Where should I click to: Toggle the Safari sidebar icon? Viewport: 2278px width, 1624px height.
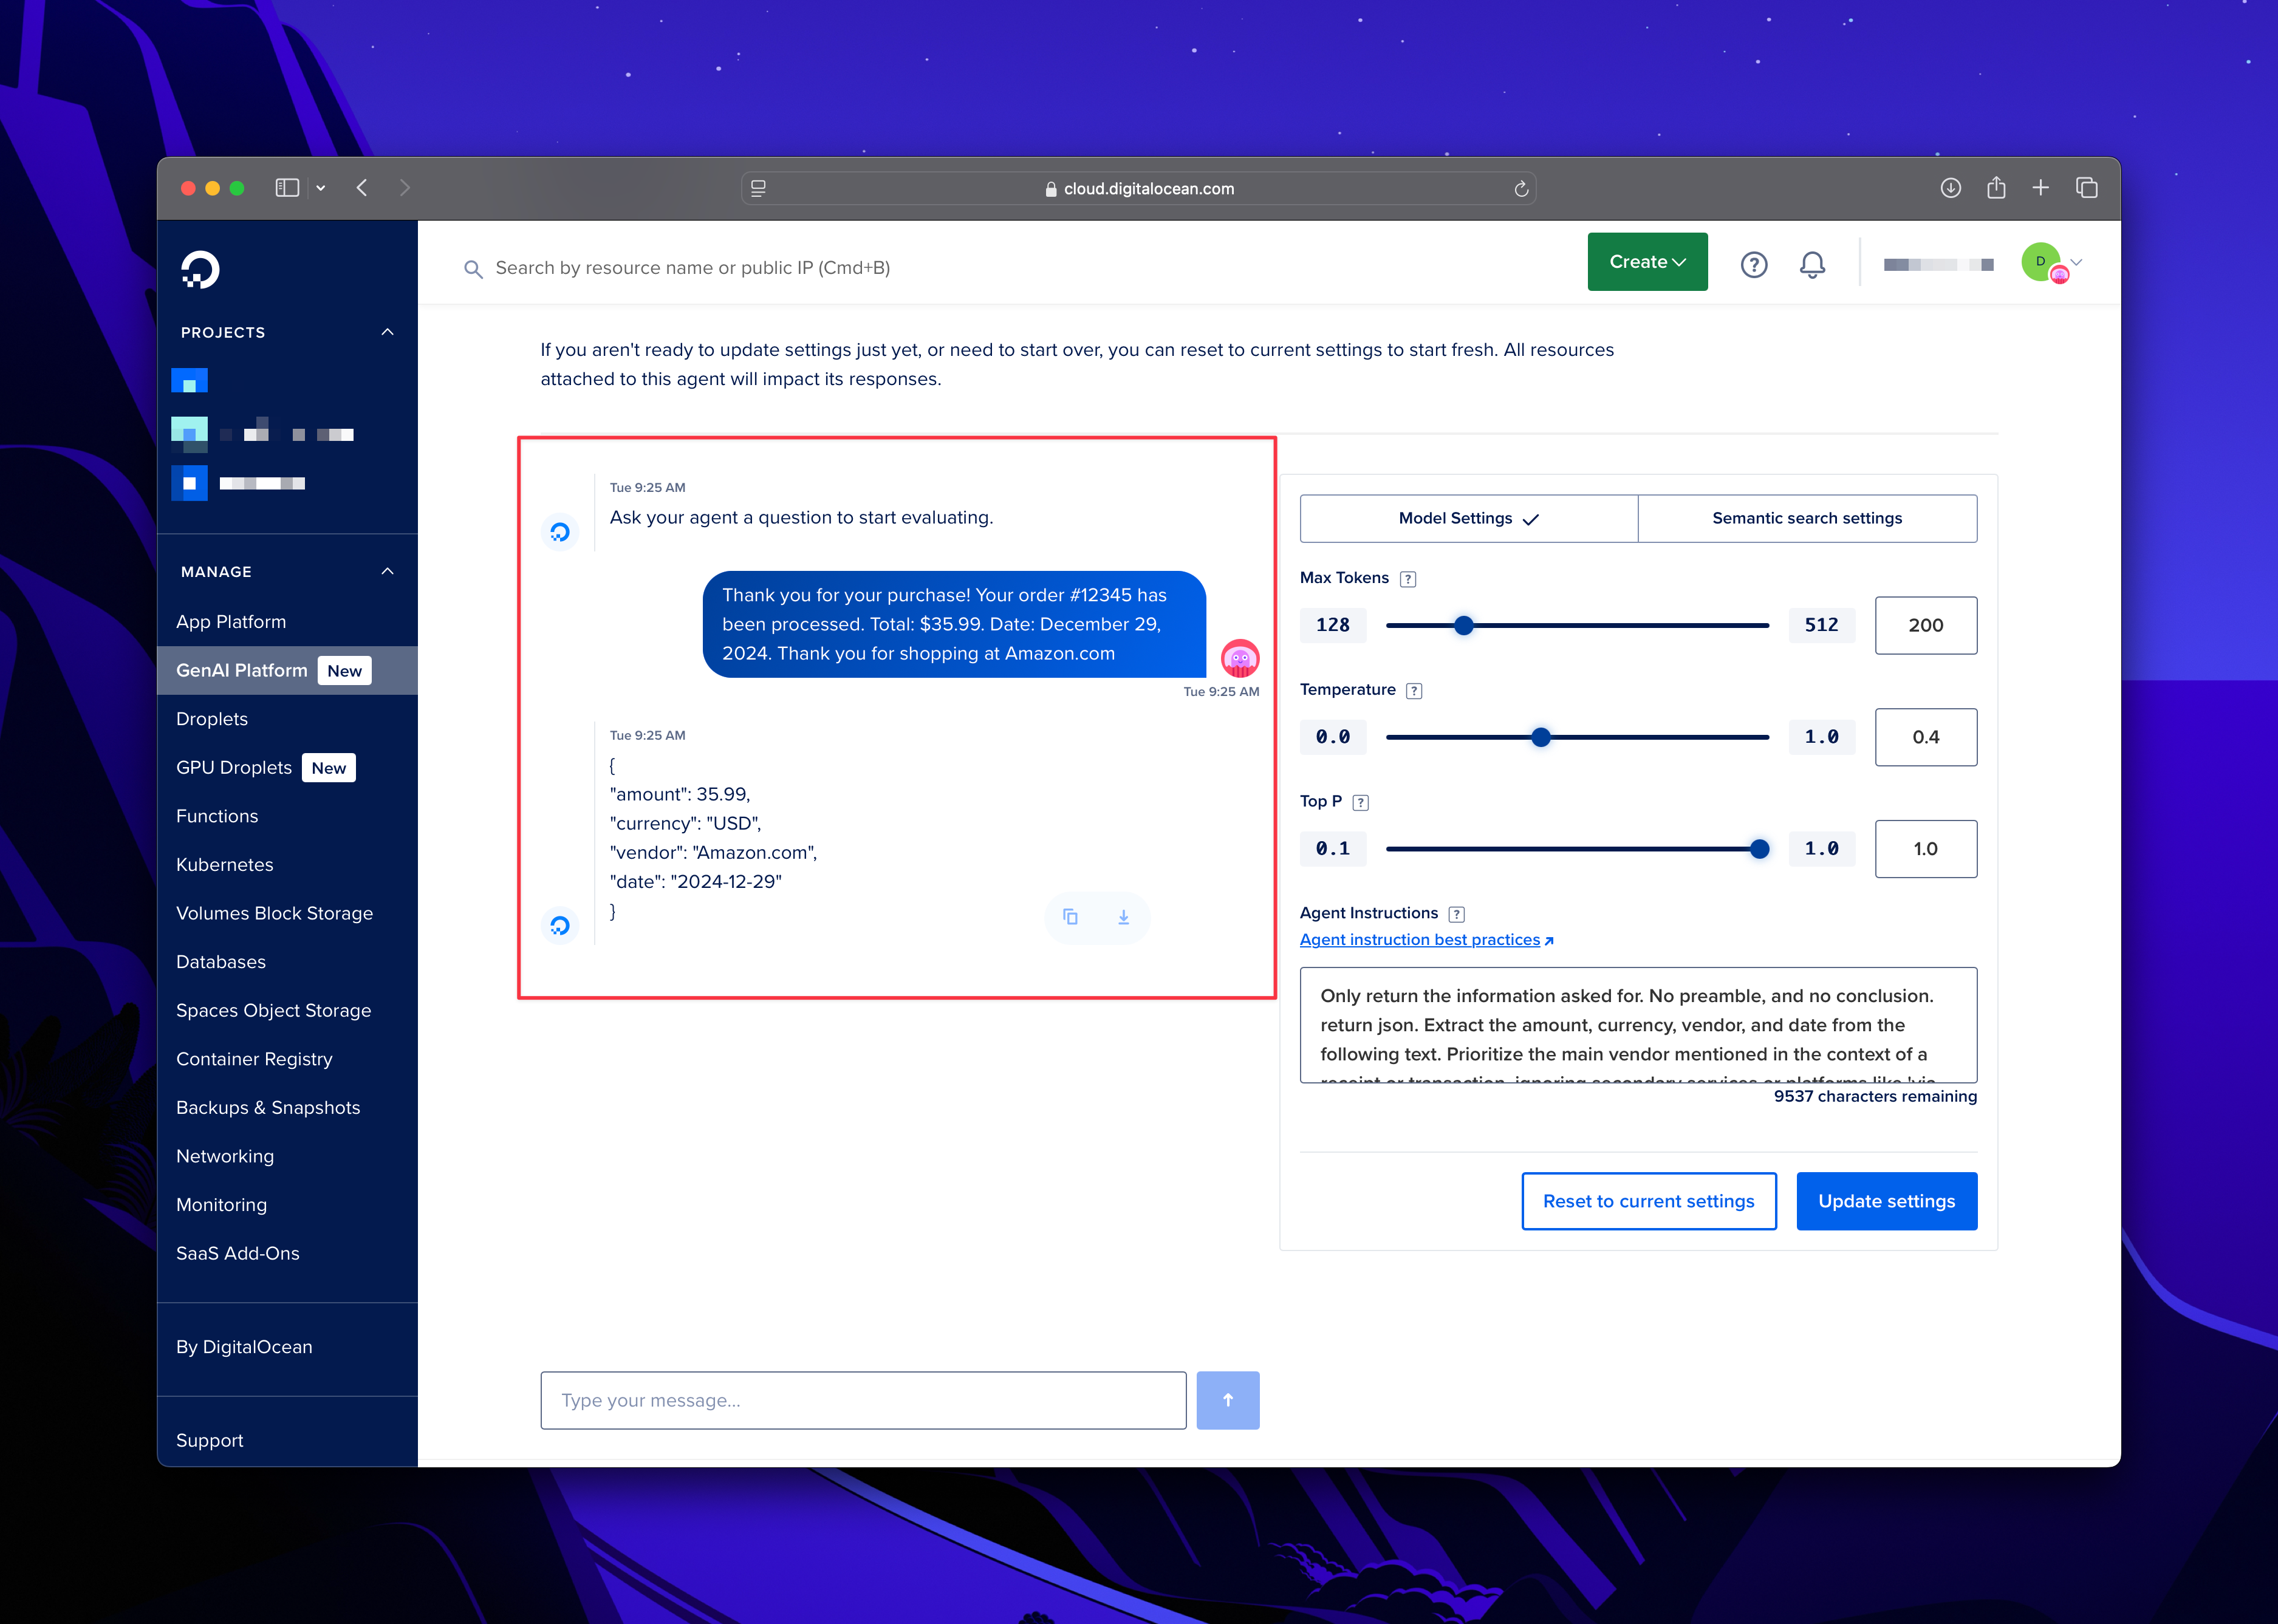point(287,188)
